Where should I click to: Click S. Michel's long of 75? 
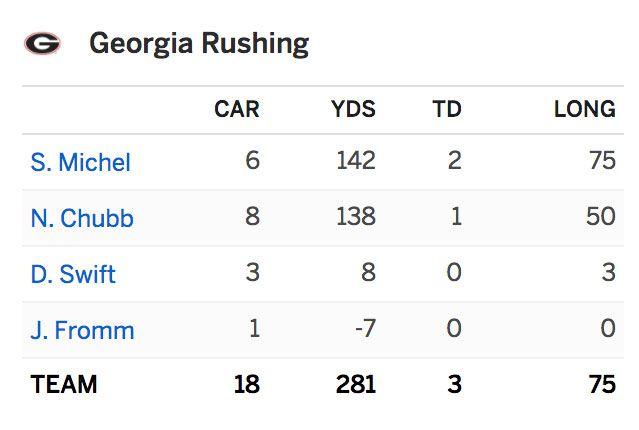602,161
